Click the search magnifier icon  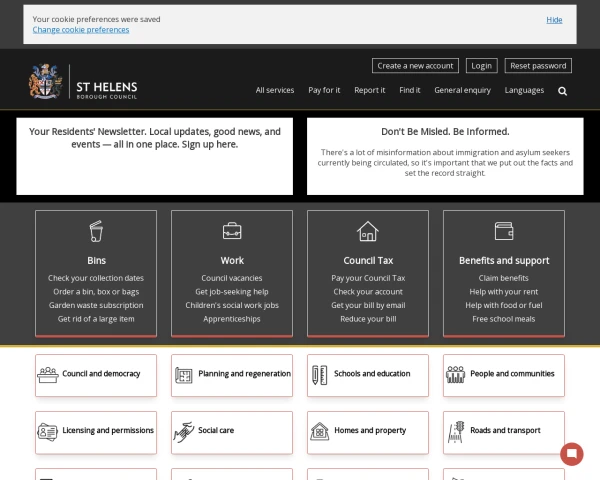[x=562, y=90]
